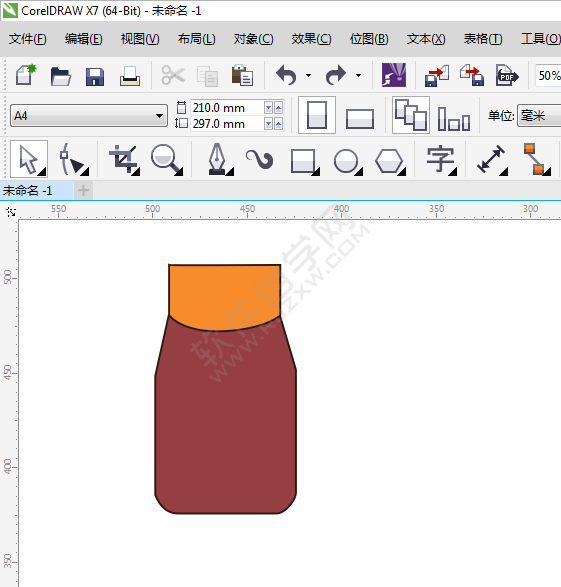The width and height of the screenshot is (561, 587).
Task: Select the Pen drawing tool
Action: [x=219, y=159]
